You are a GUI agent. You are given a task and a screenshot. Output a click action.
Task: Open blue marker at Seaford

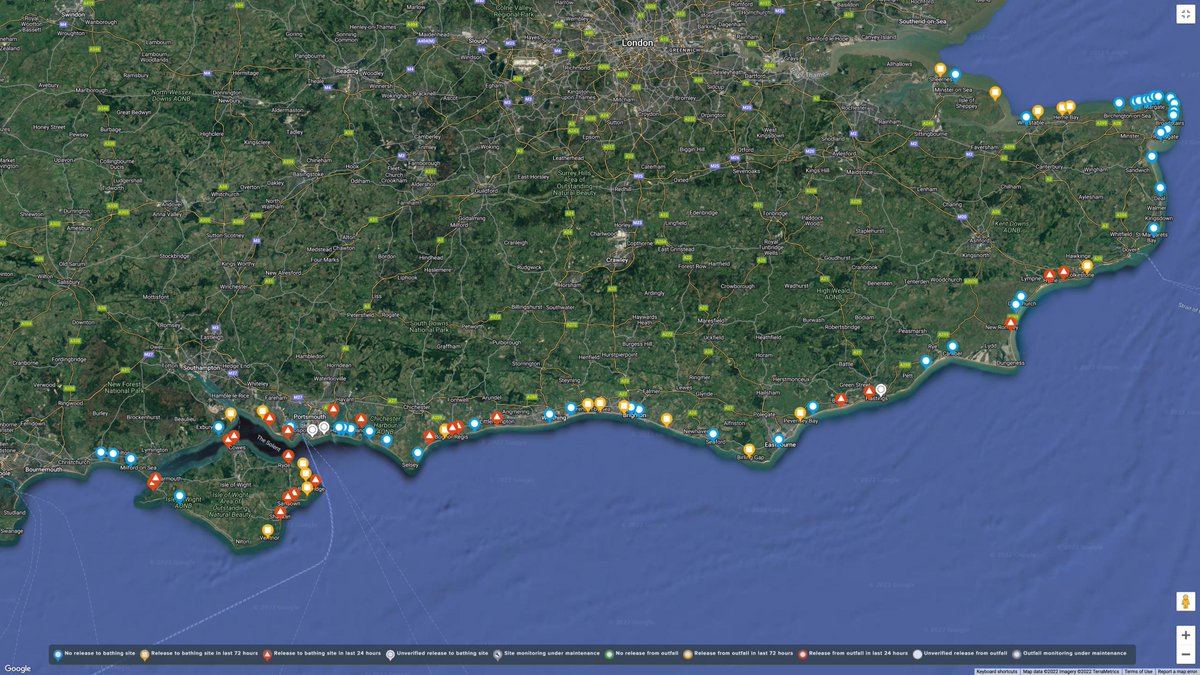[713, 435]
